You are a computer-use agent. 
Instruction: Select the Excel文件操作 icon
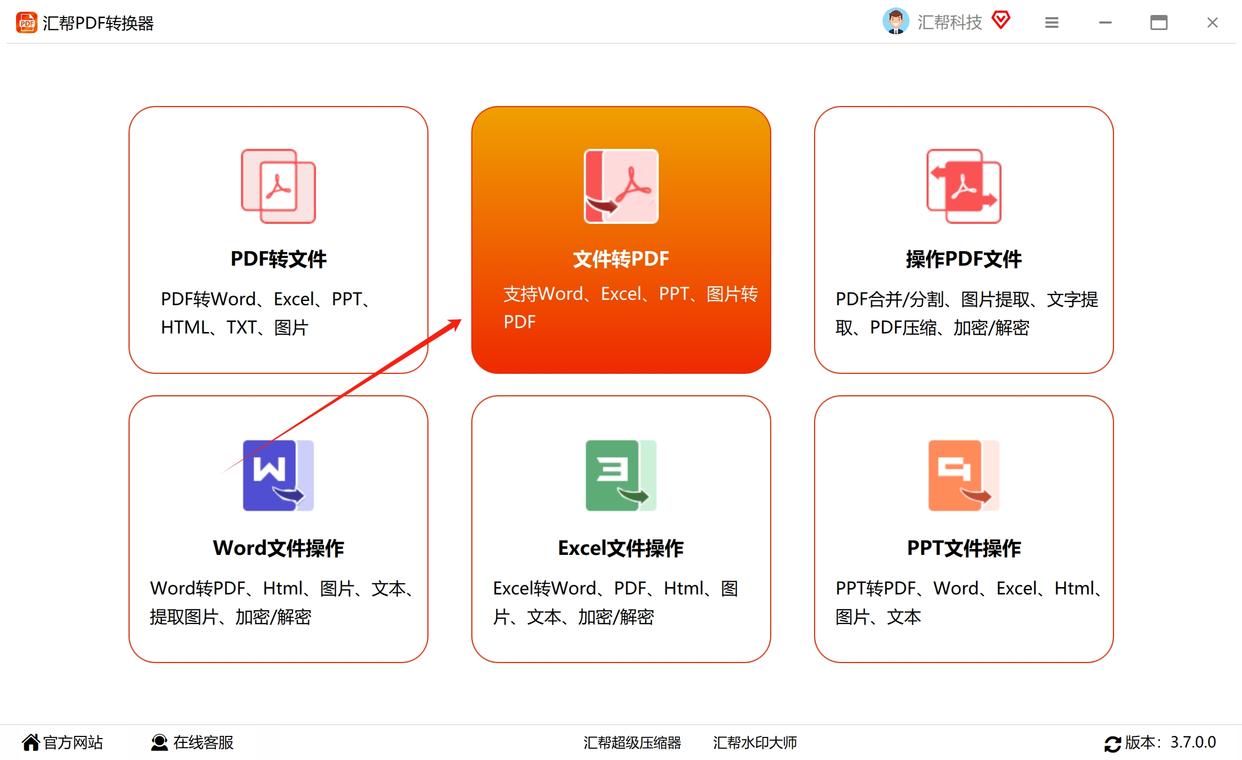tap(621, 476)
